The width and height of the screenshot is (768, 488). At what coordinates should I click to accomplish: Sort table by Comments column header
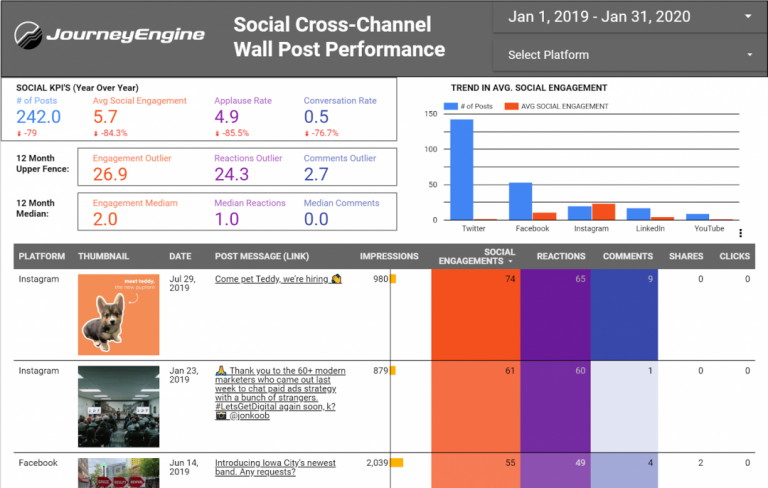627,256
